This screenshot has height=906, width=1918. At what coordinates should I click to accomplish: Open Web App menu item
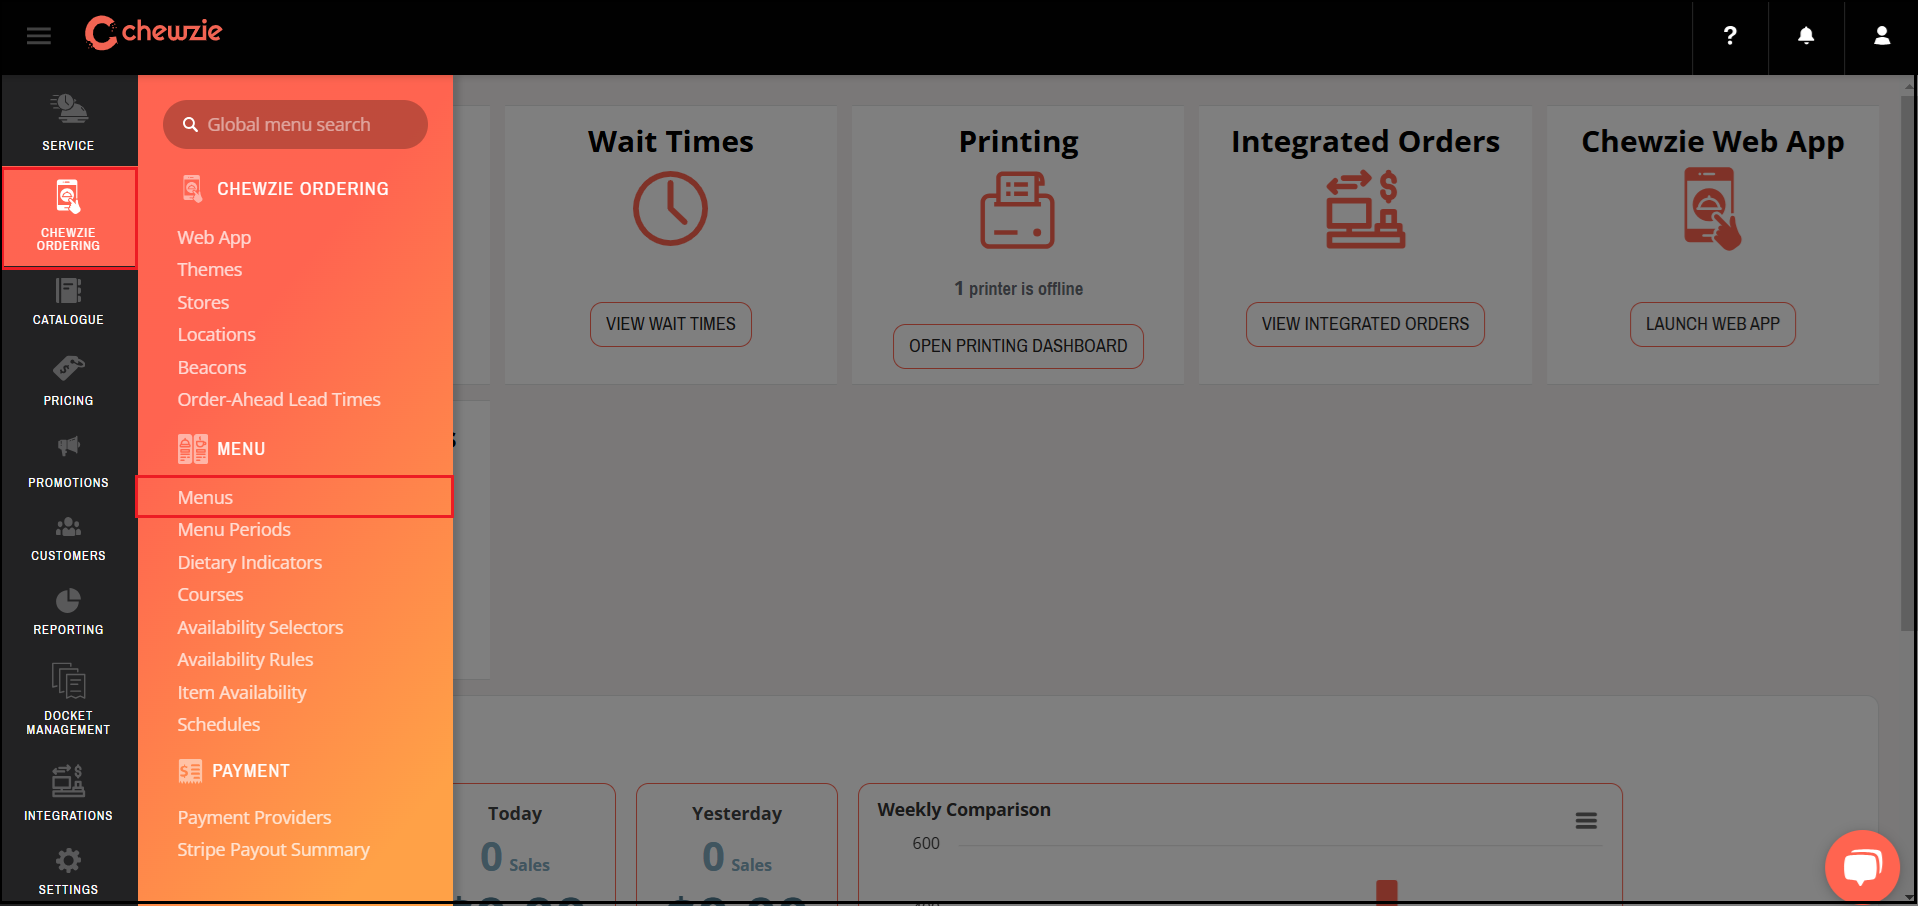click(214, 238)
